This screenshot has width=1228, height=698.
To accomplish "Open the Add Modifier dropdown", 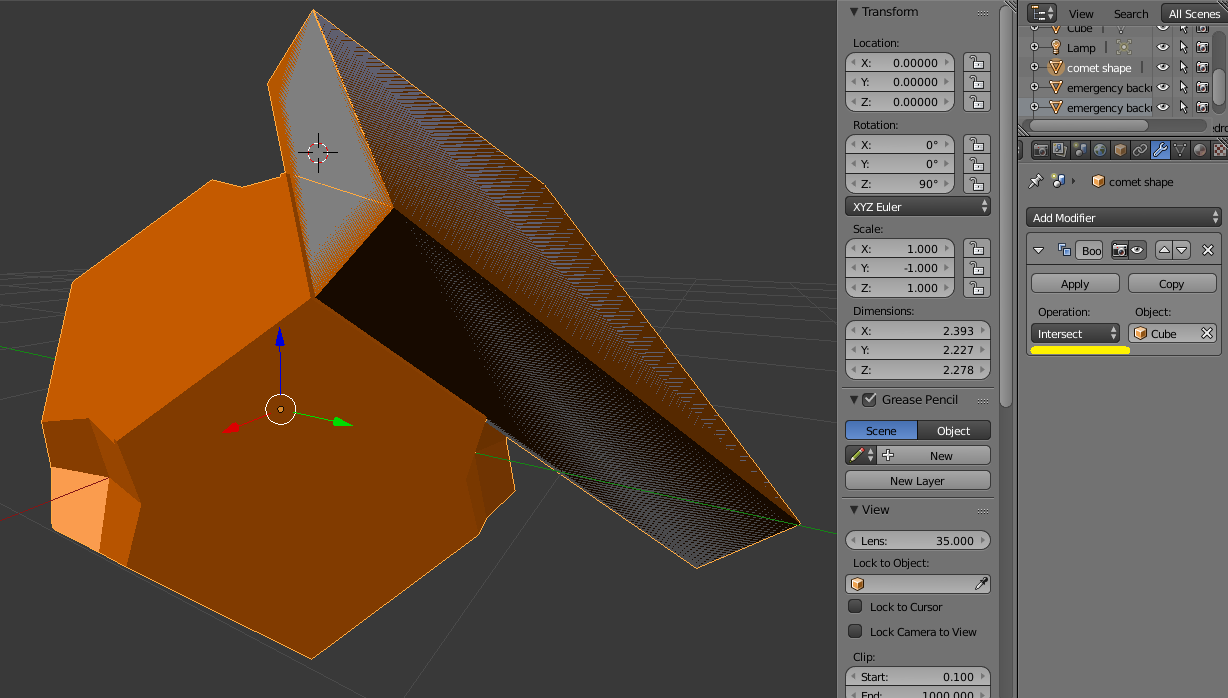I will click(x=1123, y=218).
